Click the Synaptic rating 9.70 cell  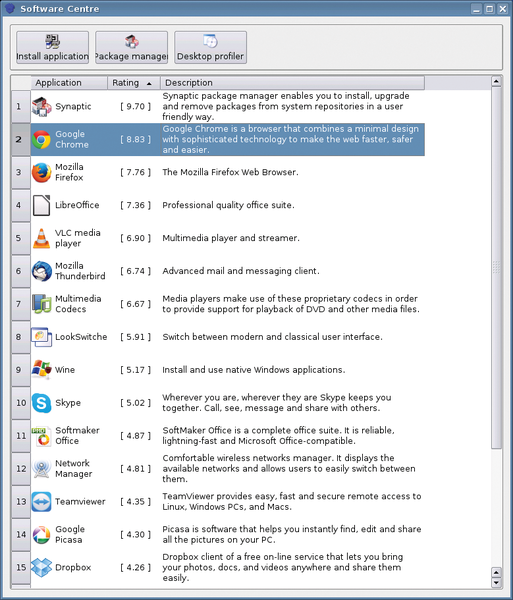(x=135, y=106)
